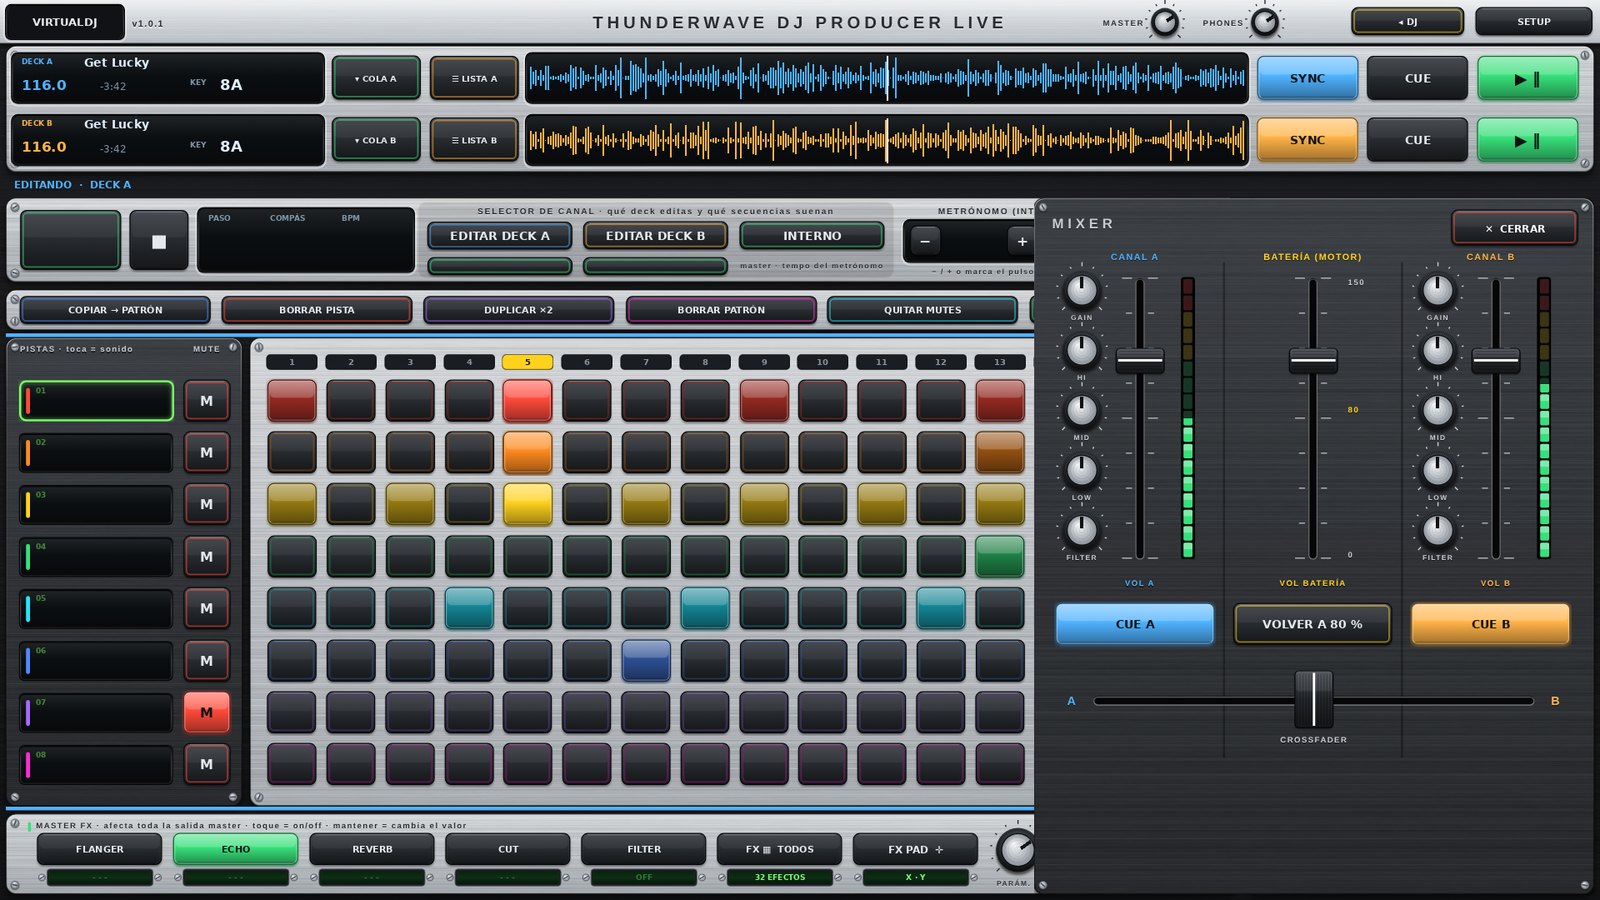This screenshot has height=900, width=1600.
Task: Click COPIAR → PATRÓN button
Action: (115, 310)
